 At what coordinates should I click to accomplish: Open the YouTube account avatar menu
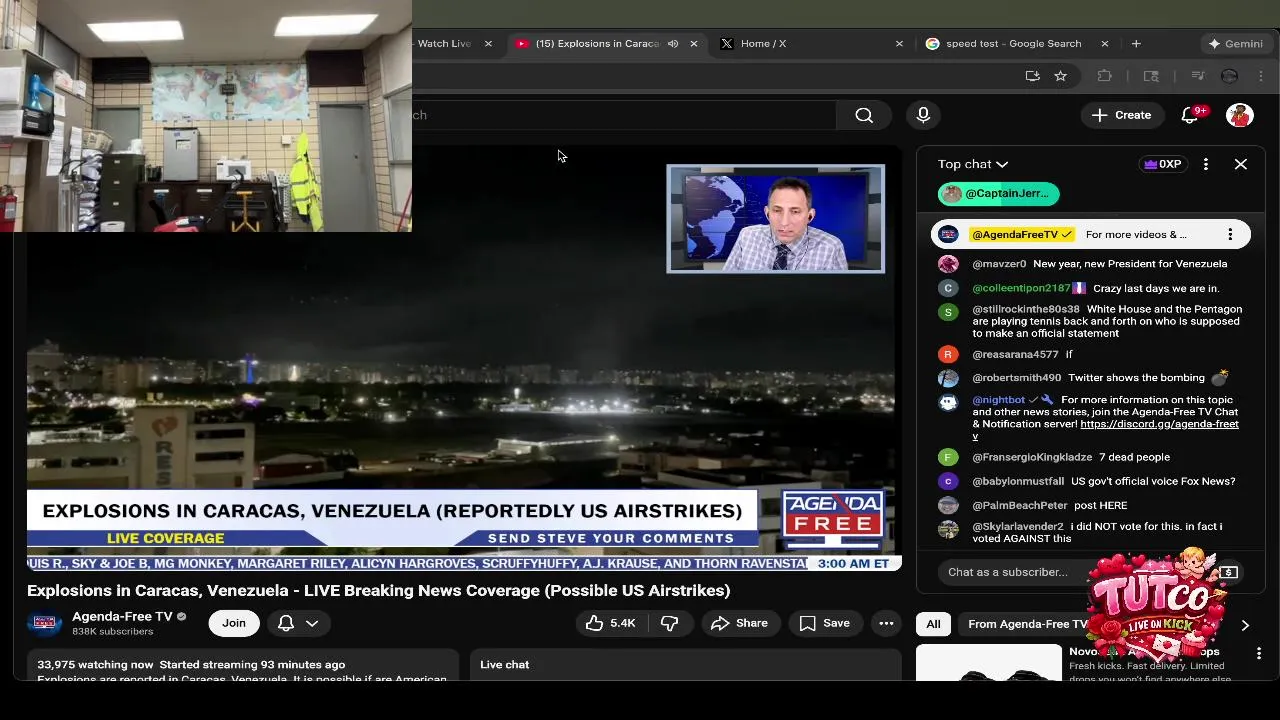1240,115
